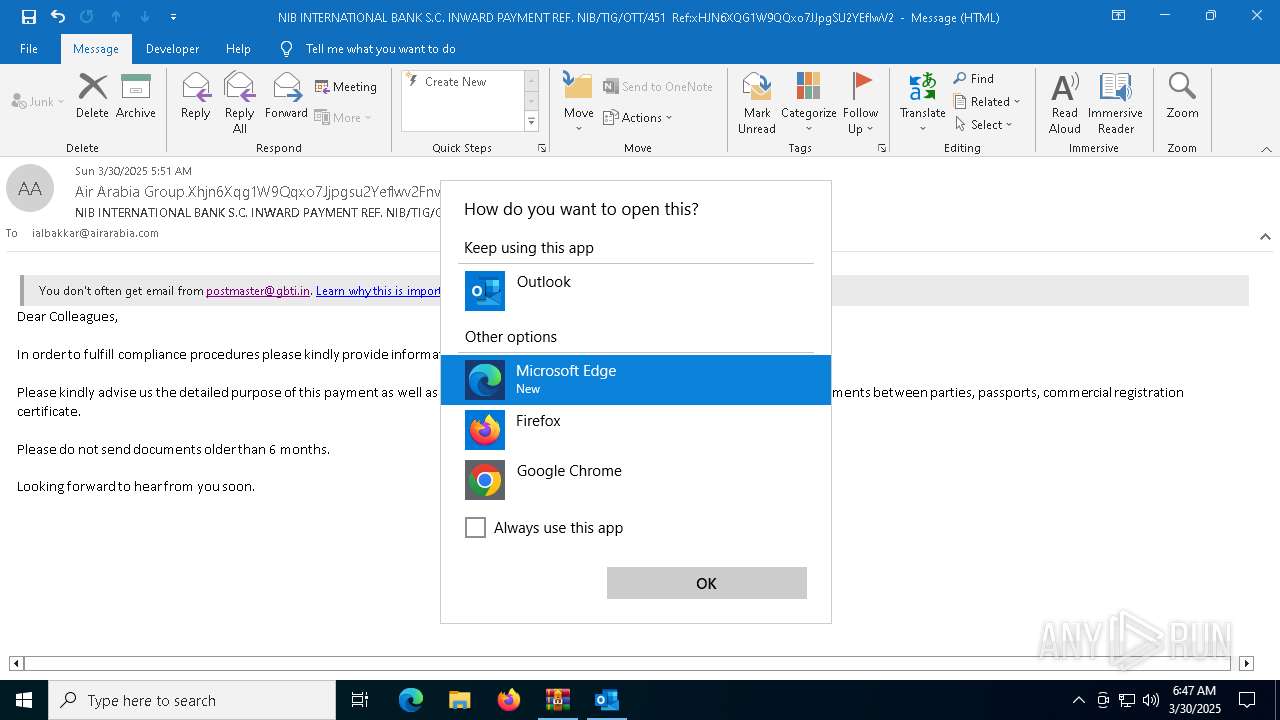The image size is (1280, 720).
Task: Open the Related dropdown
Action: [987, 101]
